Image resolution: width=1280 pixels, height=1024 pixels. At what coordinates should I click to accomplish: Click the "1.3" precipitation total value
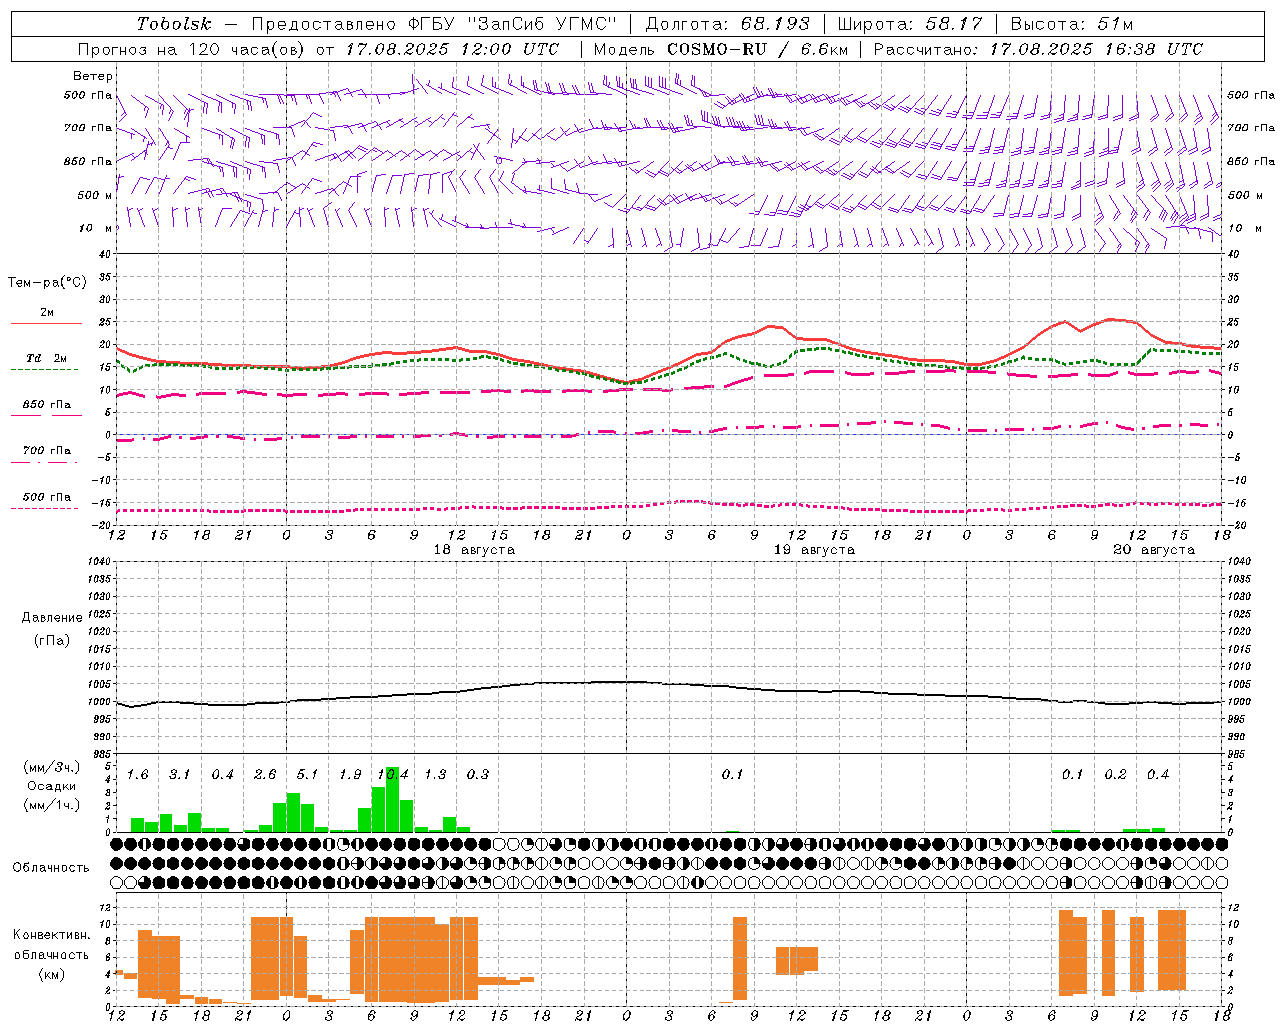(x=435, y=775)
